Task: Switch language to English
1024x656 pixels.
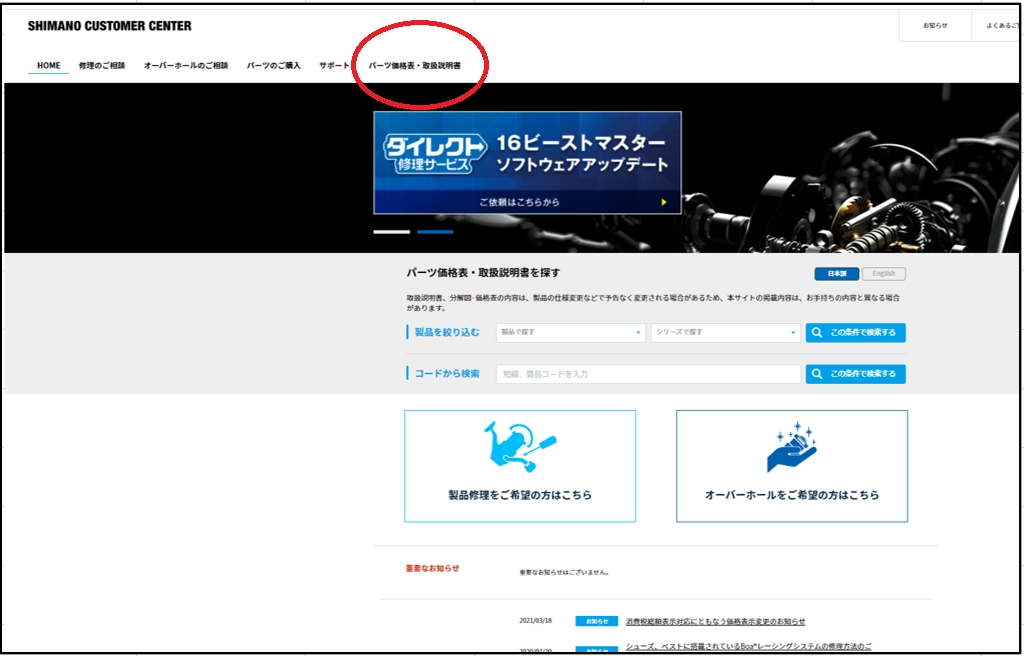Action: (884, 274)
